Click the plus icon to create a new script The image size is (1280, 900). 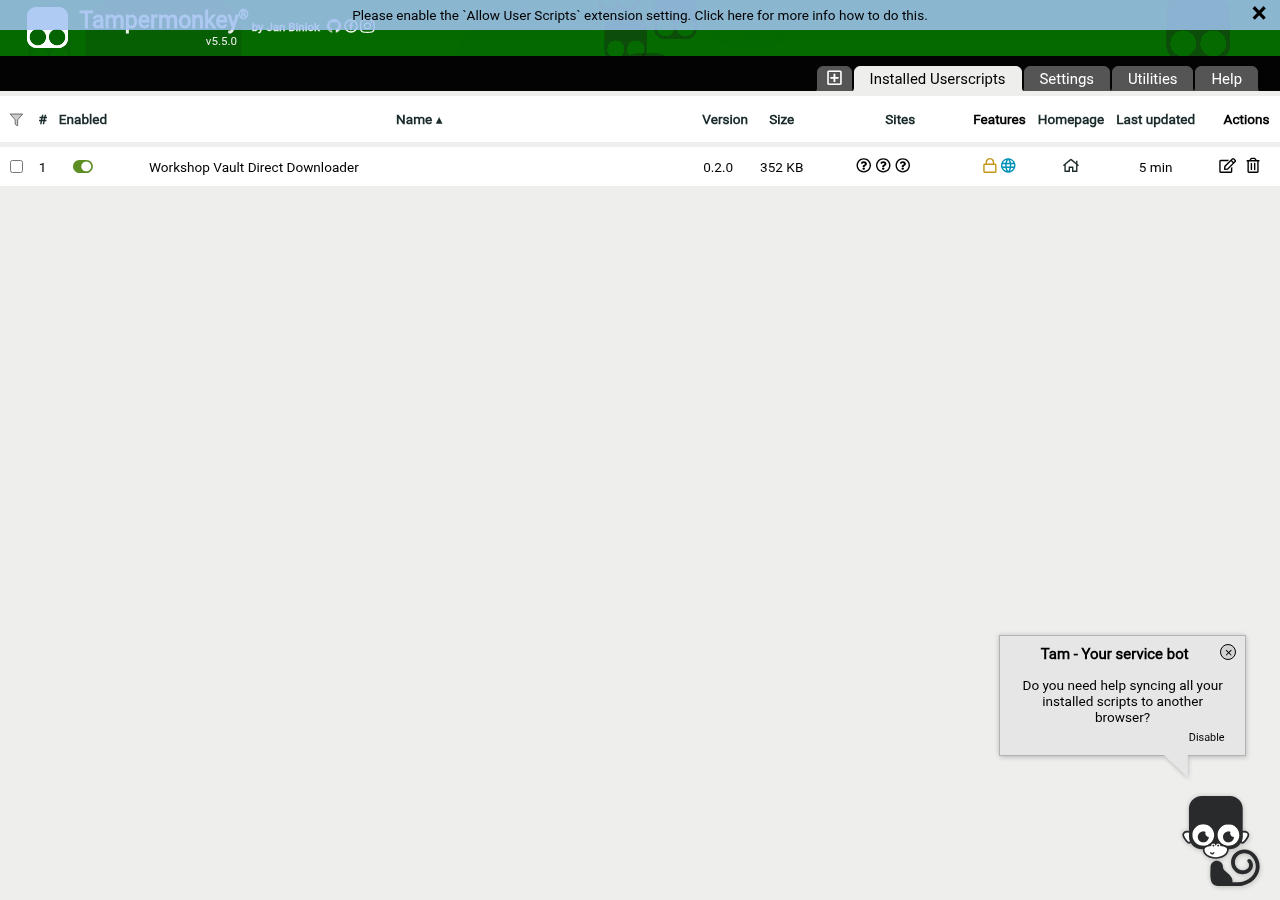pos(834,78)
